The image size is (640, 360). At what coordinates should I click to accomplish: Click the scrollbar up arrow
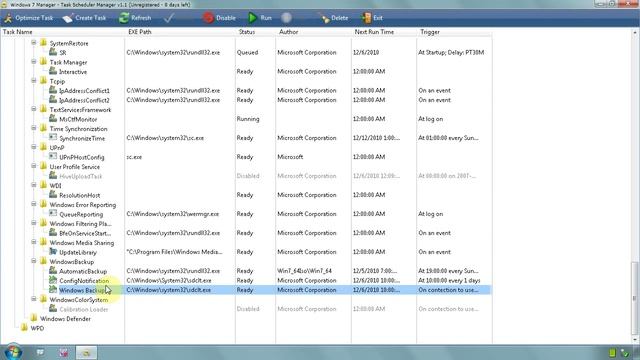pos(635,32)
